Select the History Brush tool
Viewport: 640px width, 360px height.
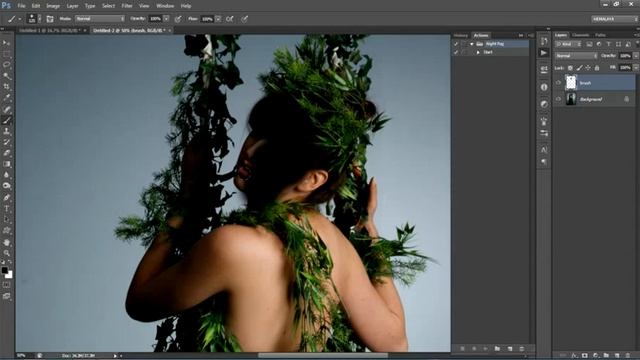[7, 142]
